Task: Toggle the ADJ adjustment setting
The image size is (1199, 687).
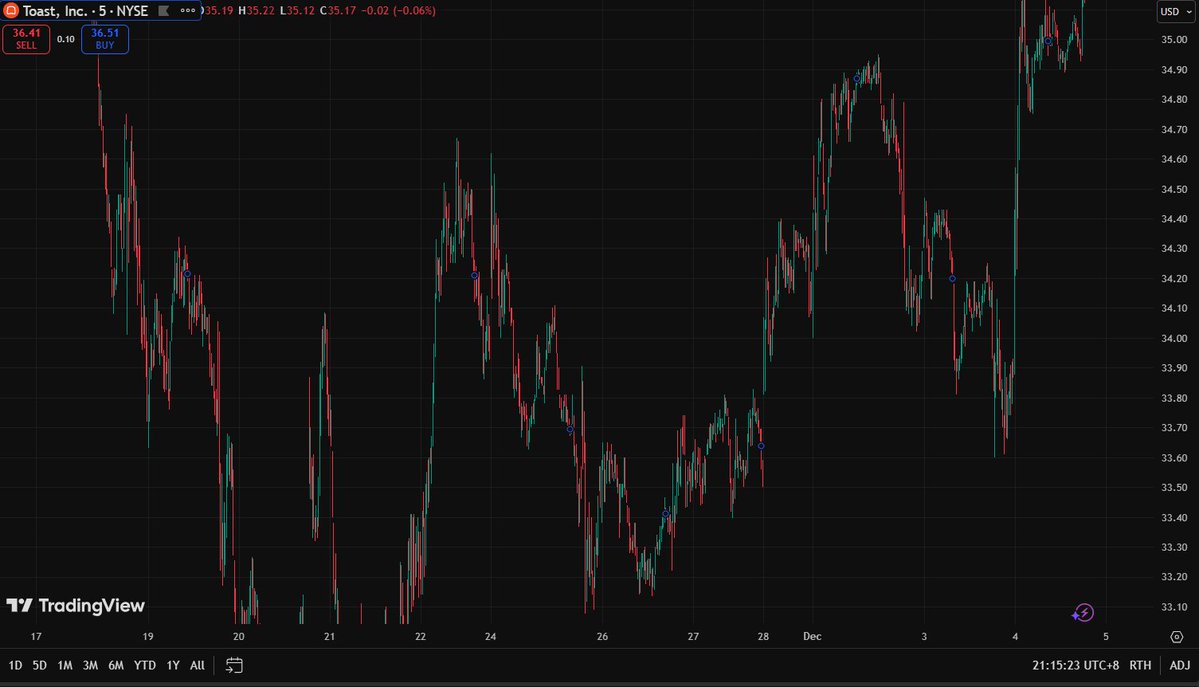Action: click(1179, 666)
